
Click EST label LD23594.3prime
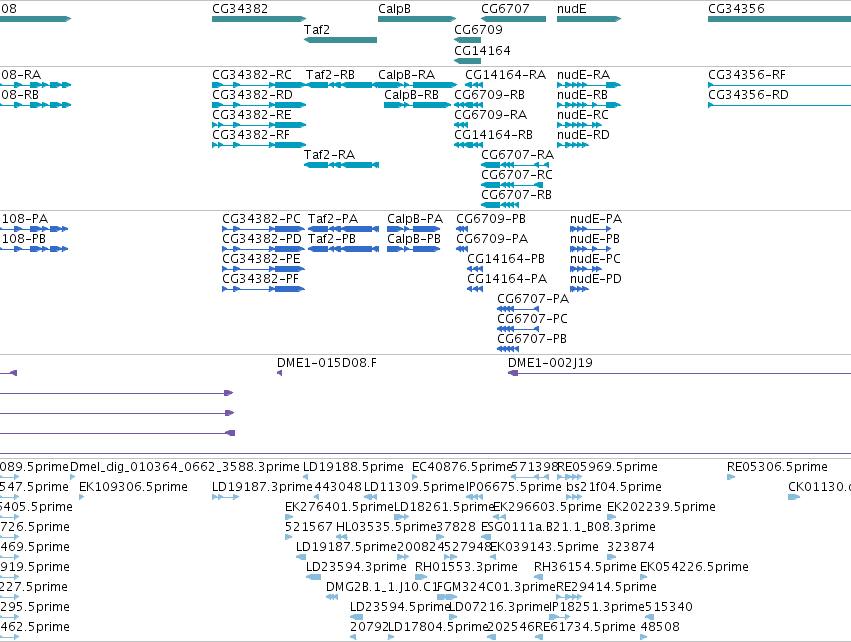pyautogui.click(x=357, y=568)
